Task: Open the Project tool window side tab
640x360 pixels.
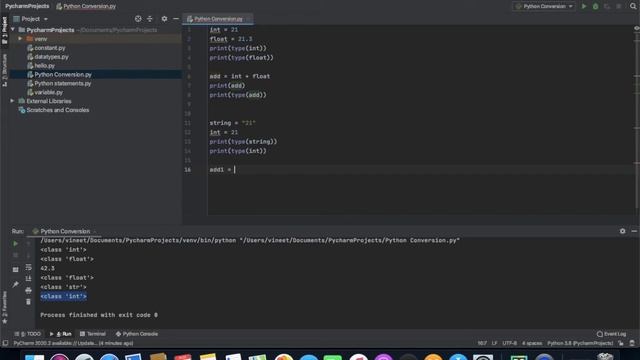Action: pyautogui.click(x=4, y=30)
